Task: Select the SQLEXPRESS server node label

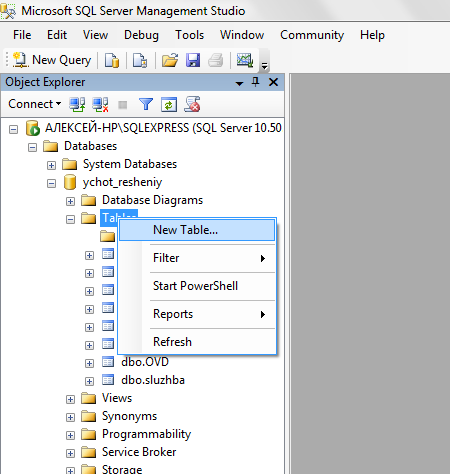Action: coord(163,128)
